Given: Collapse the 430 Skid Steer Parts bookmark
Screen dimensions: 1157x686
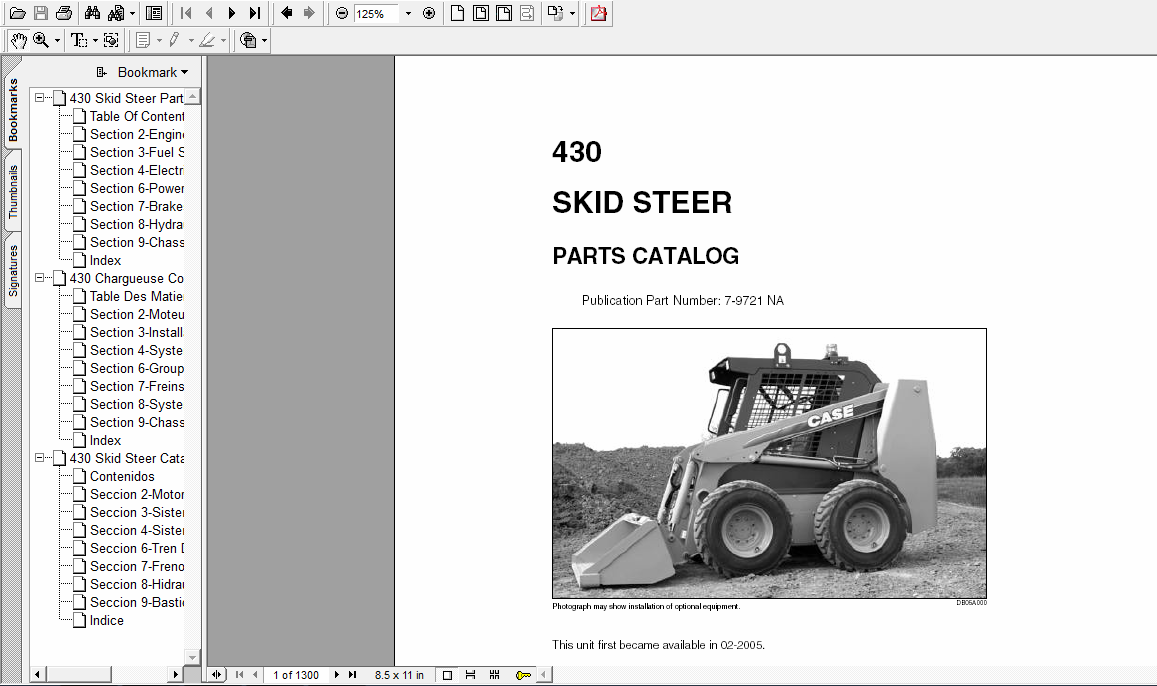Looking at the screenshot, I should [x=40, y=98].
